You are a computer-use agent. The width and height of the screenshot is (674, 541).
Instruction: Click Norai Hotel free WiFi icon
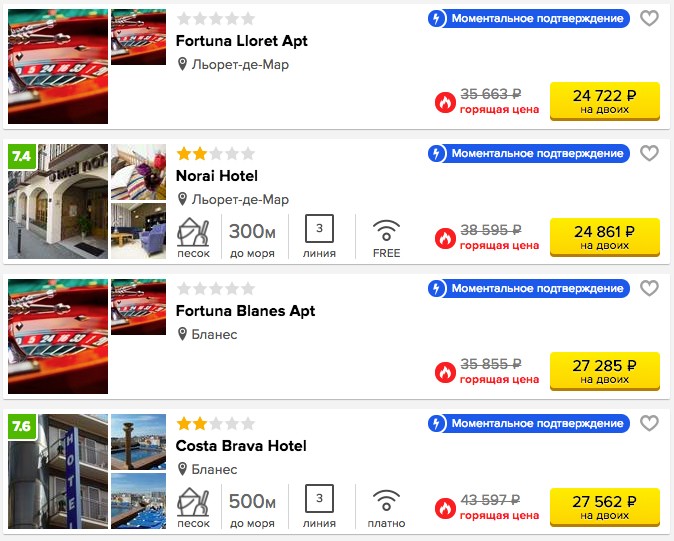click(x=386, y=230)
